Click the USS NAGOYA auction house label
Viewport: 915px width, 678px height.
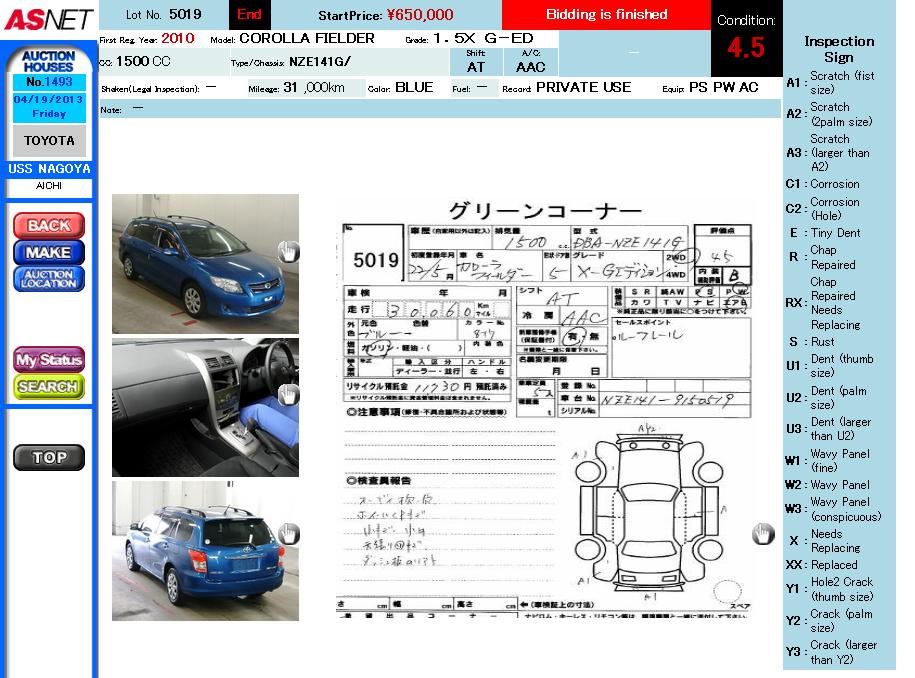48,169
